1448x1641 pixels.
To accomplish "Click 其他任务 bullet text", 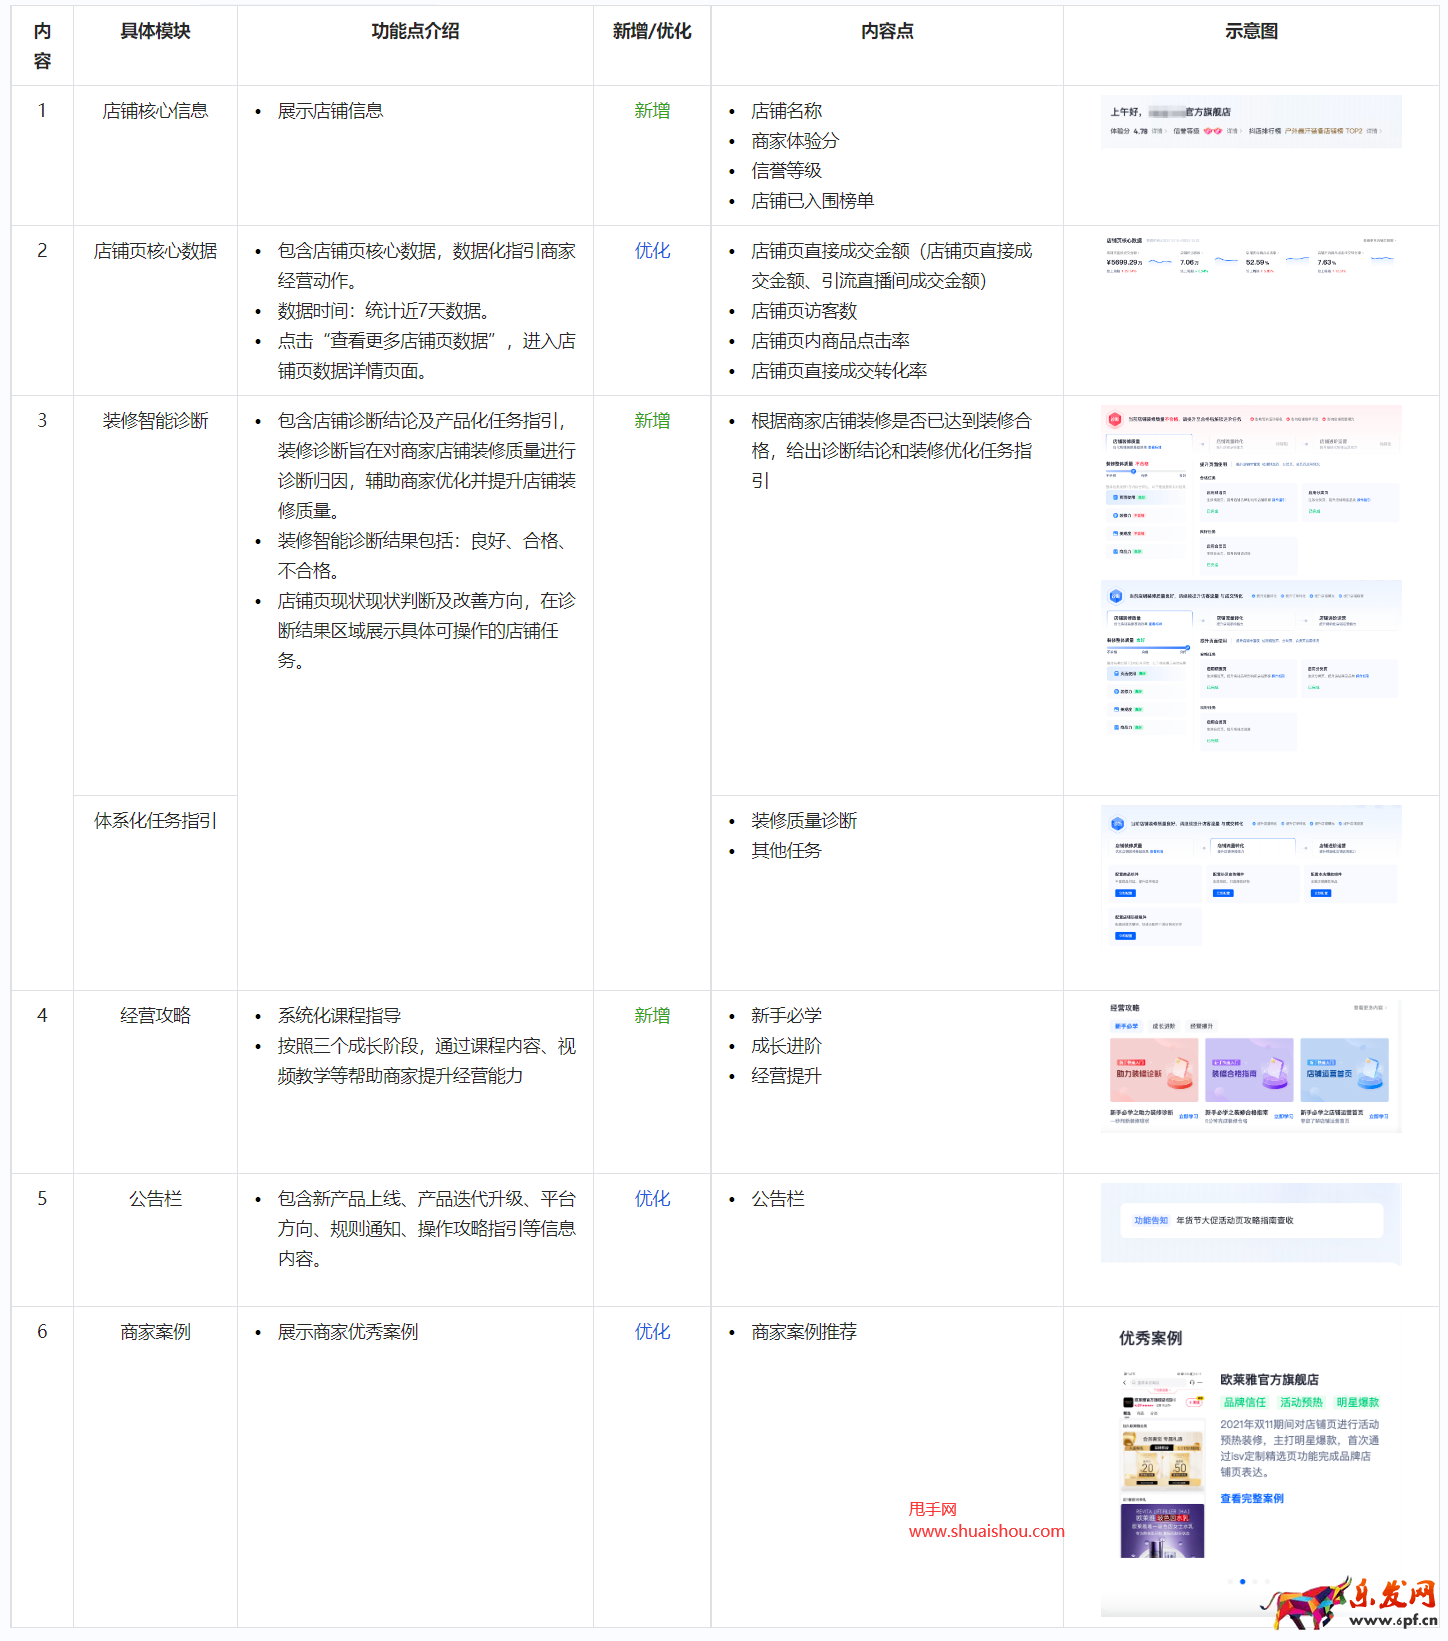I will [x=786, y=851].
